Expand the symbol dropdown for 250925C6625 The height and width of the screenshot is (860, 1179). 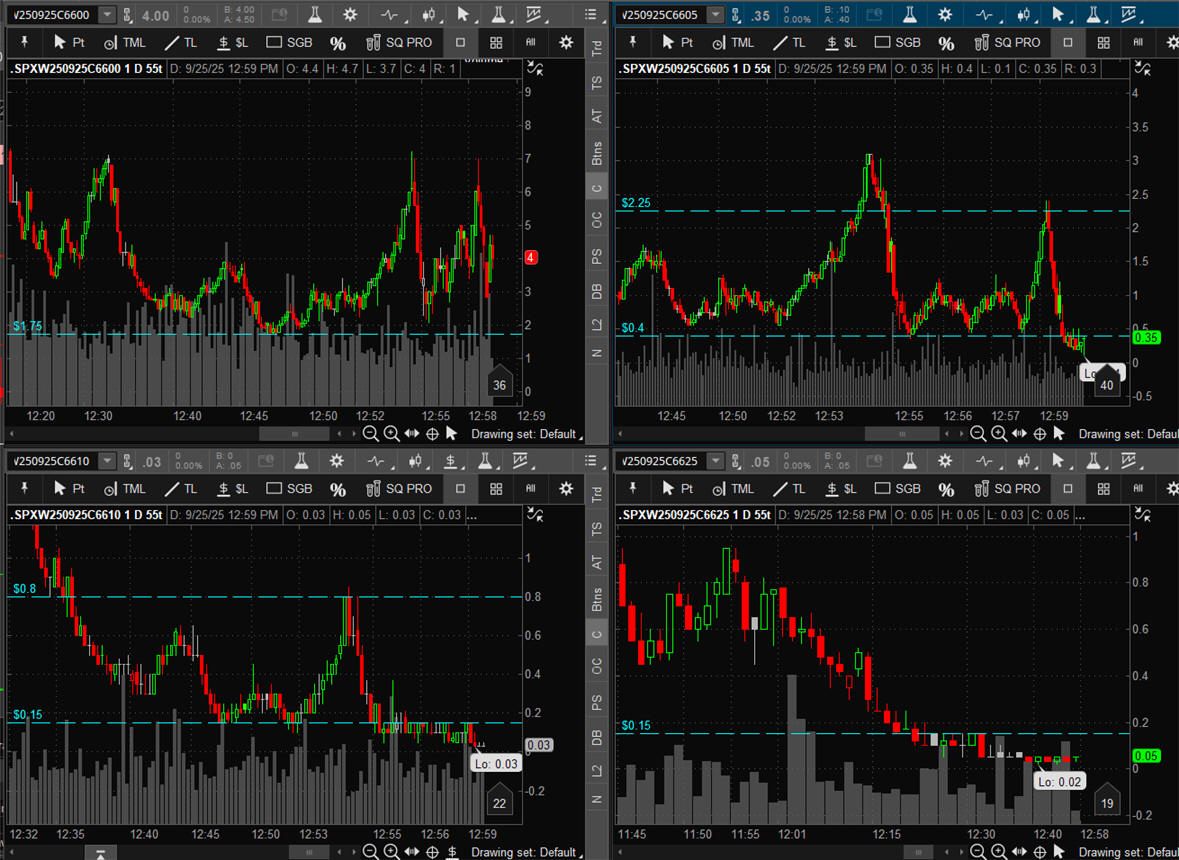715,461
